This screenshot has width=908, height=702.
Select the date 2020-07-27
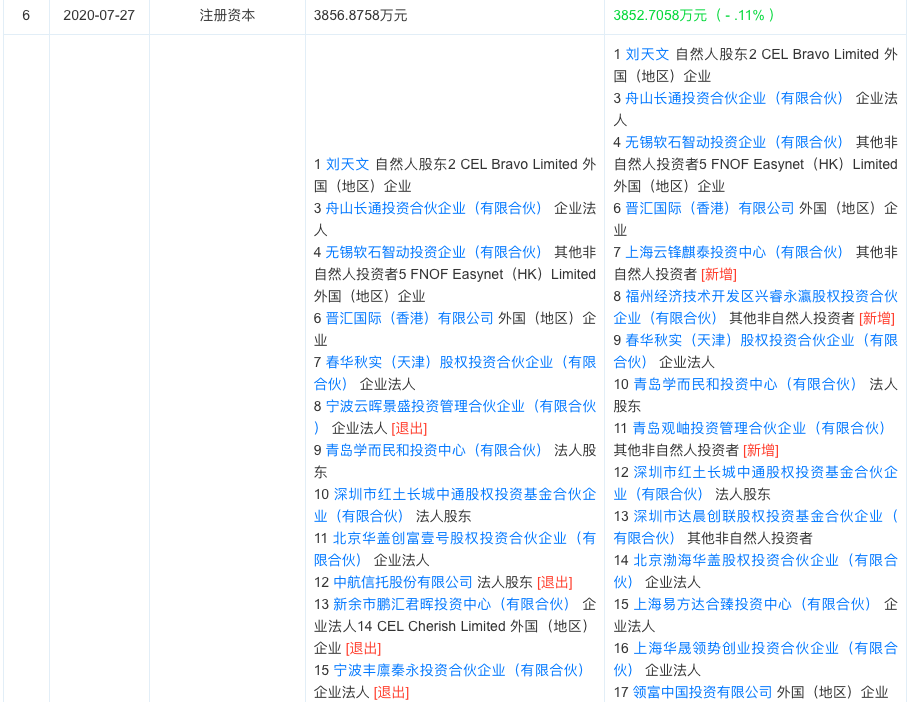click(99, 16)
